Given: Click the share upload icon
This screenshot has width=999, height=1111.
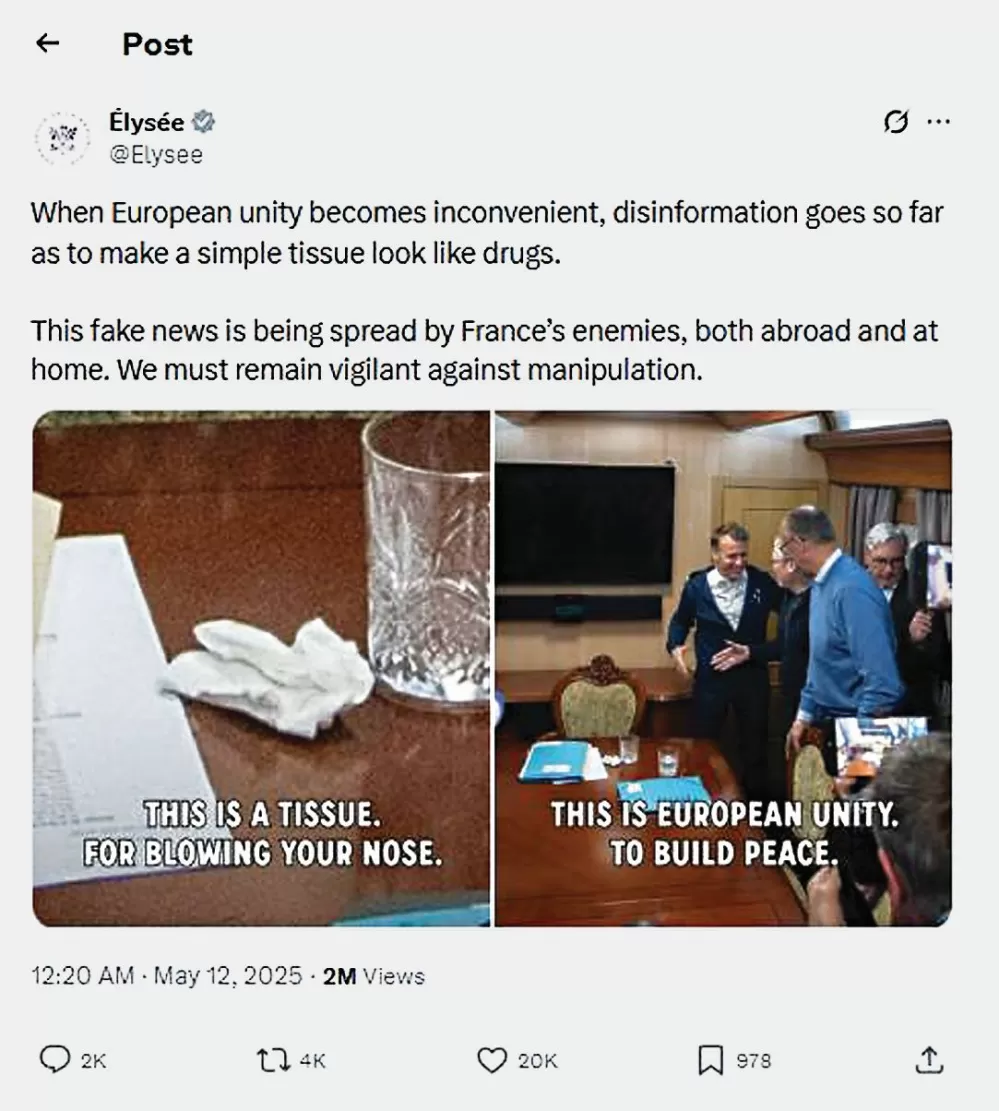Looking at the screenshot, I should pyautogui.click(x=929, y=1060).
